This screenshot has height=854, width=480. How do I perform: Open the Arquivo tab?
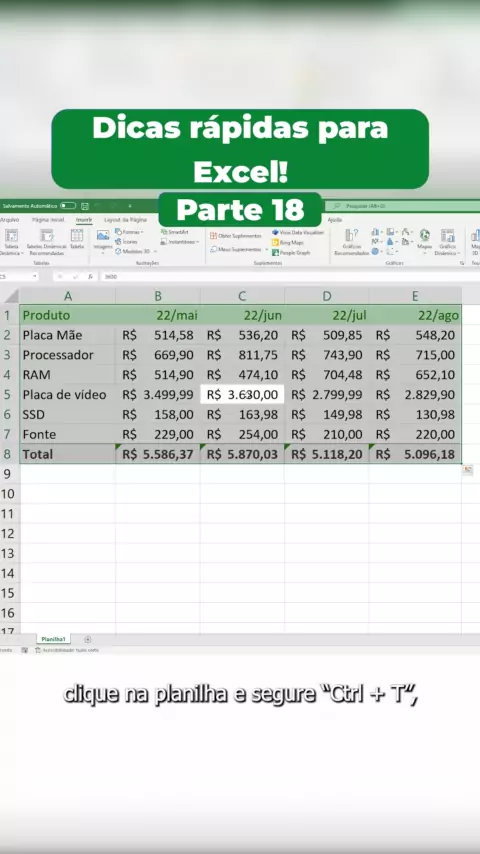click(9, 219)
